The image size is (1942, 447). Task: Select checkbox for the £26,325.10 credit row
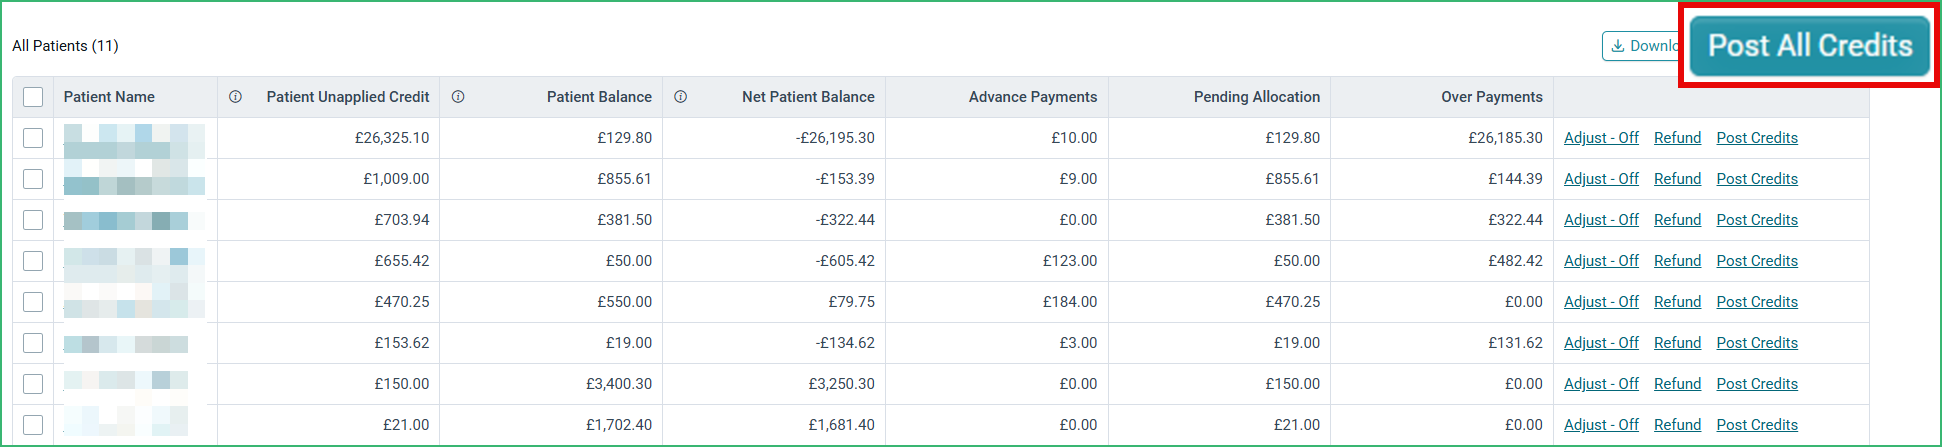tap(33, 138)
